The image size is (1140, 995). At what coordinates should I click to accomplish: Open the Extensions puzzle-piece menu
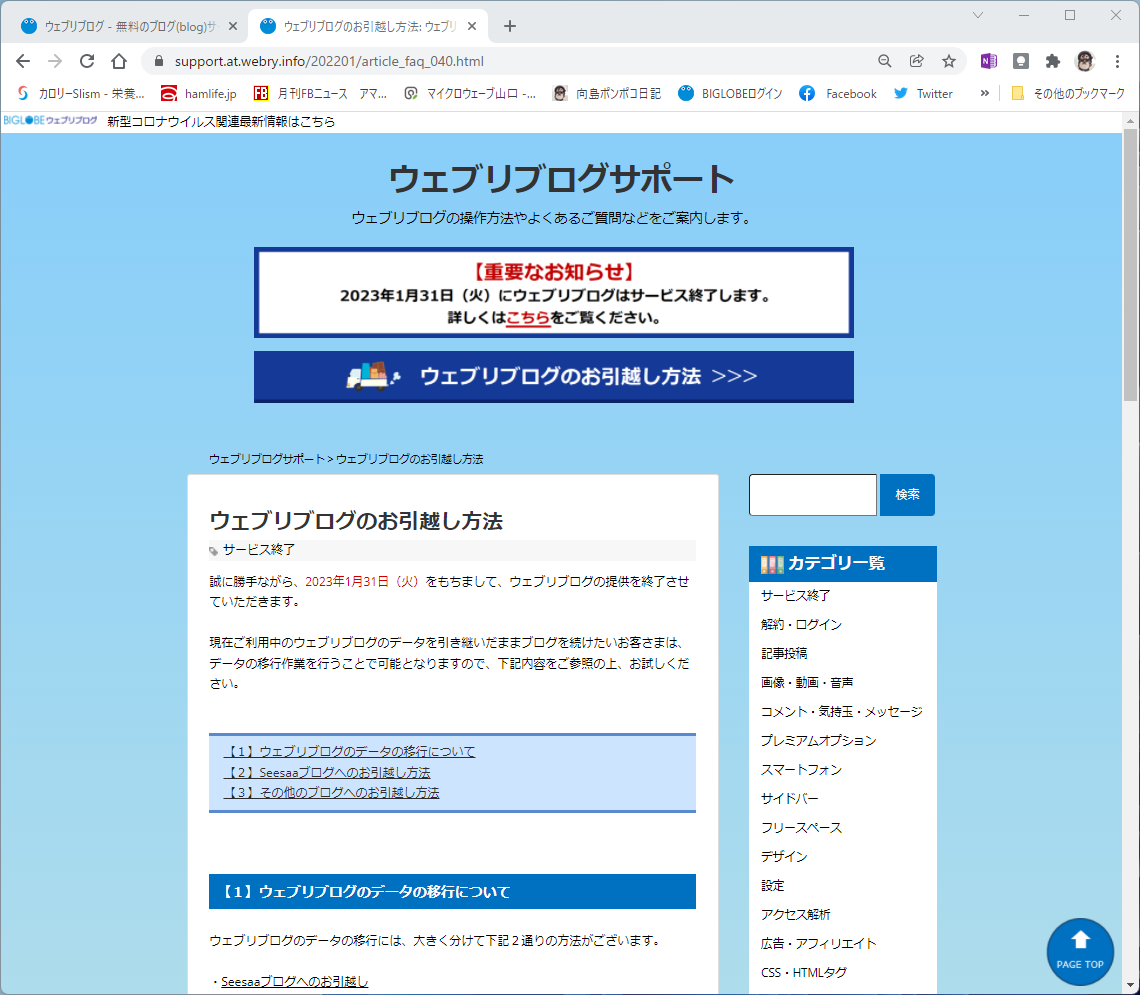click(1053, 61)
